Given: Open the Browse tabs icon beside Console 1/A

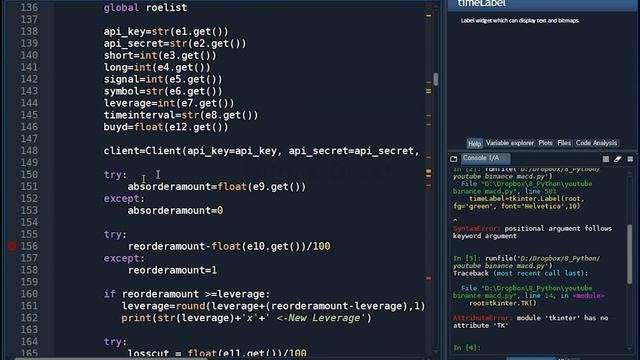Looking at the screenshot, I should [453, 159].
